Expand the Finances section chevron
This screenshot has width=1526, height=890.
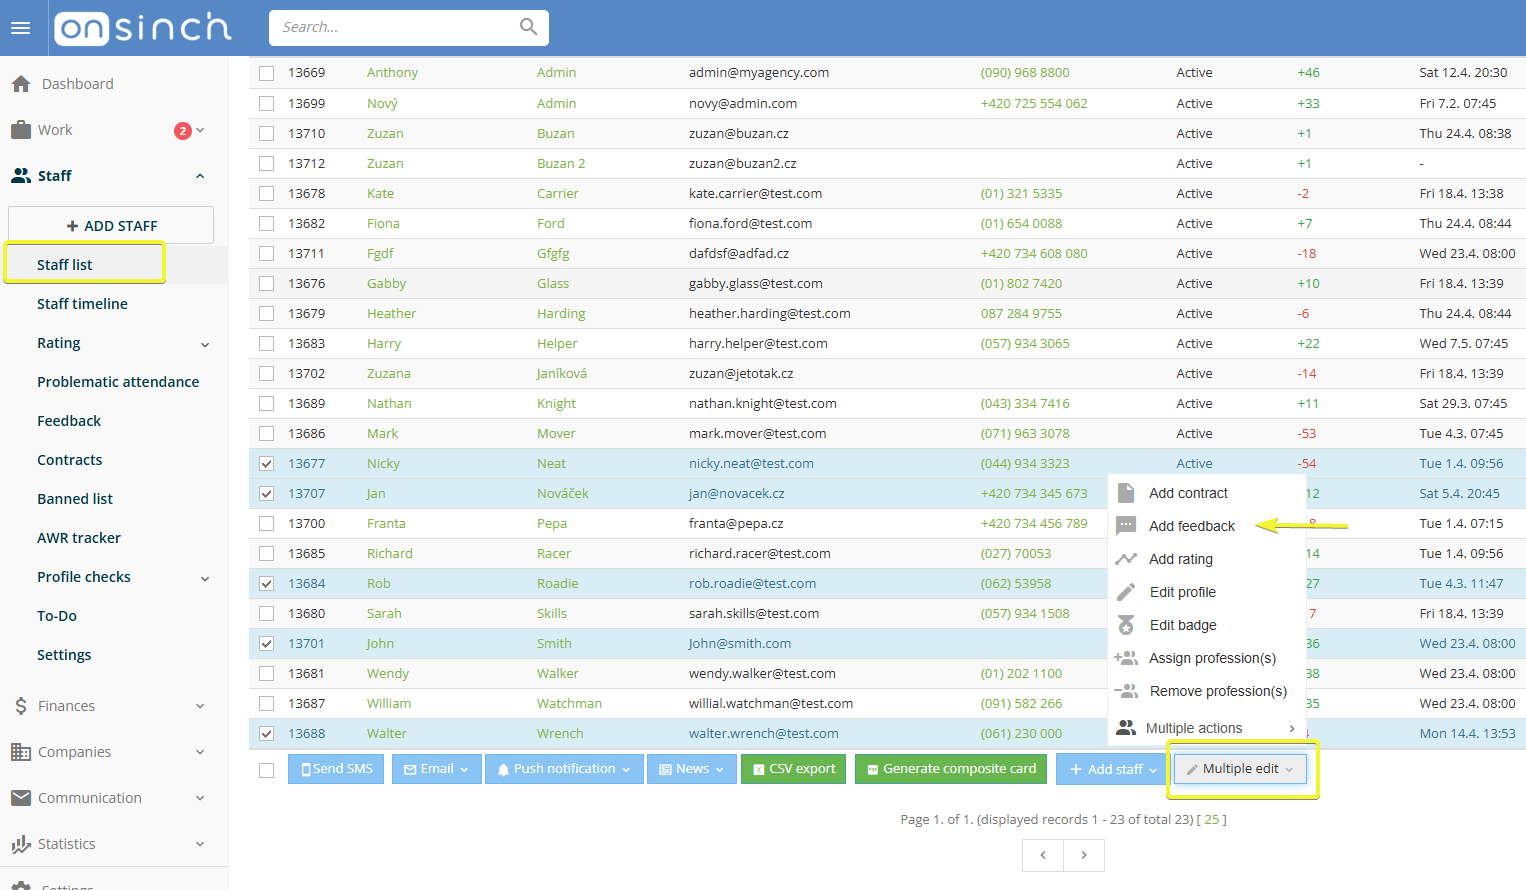(200, 706)
